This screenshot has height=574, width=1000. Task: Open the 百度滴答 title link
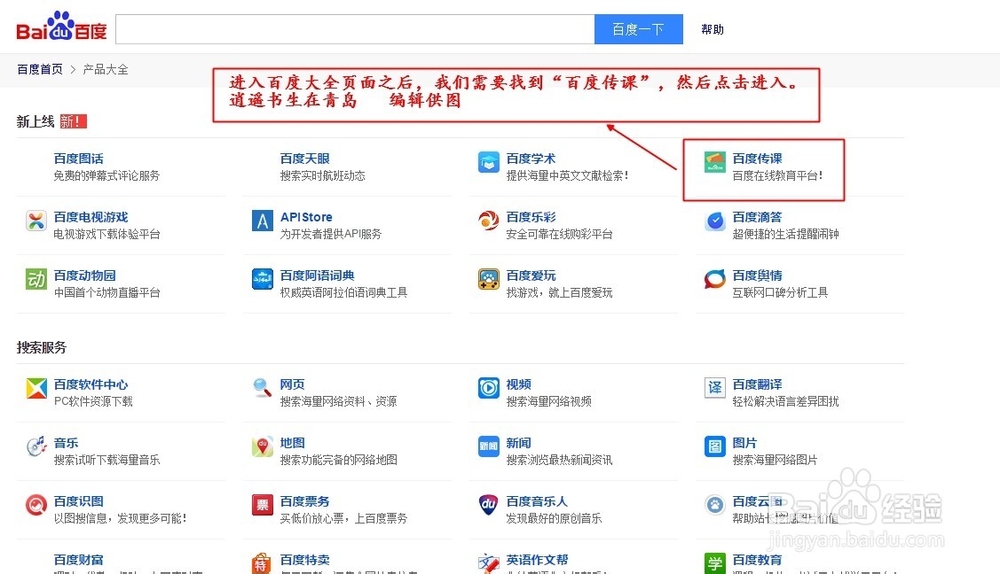[757, 217]
